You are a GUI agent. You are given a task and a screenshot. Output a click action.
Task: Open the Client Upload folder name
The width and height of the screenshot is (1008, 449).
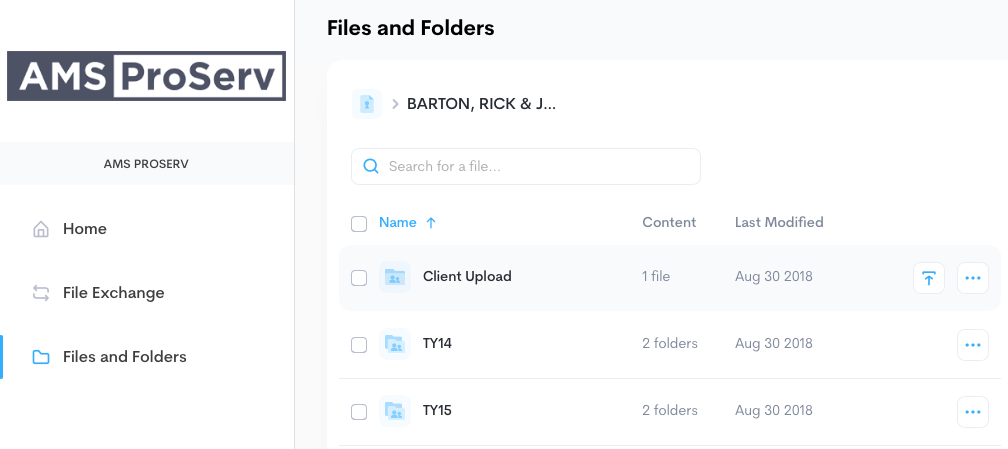[467, 277]
